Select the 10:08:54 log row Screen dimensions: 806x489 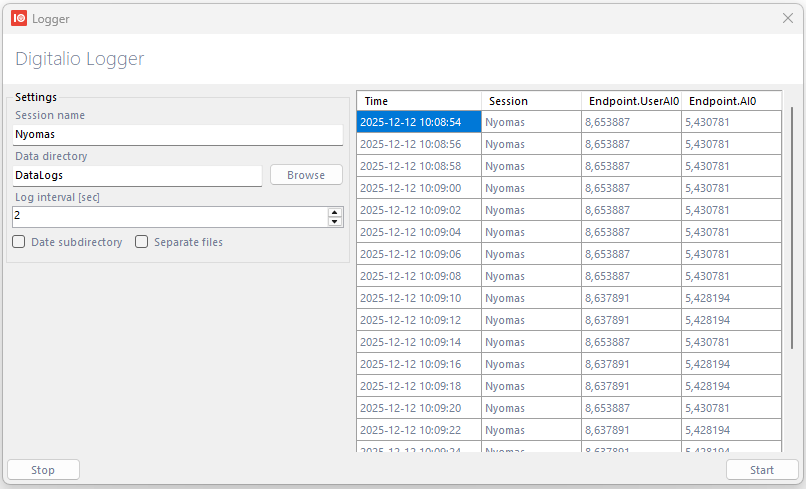click(569, 122)
